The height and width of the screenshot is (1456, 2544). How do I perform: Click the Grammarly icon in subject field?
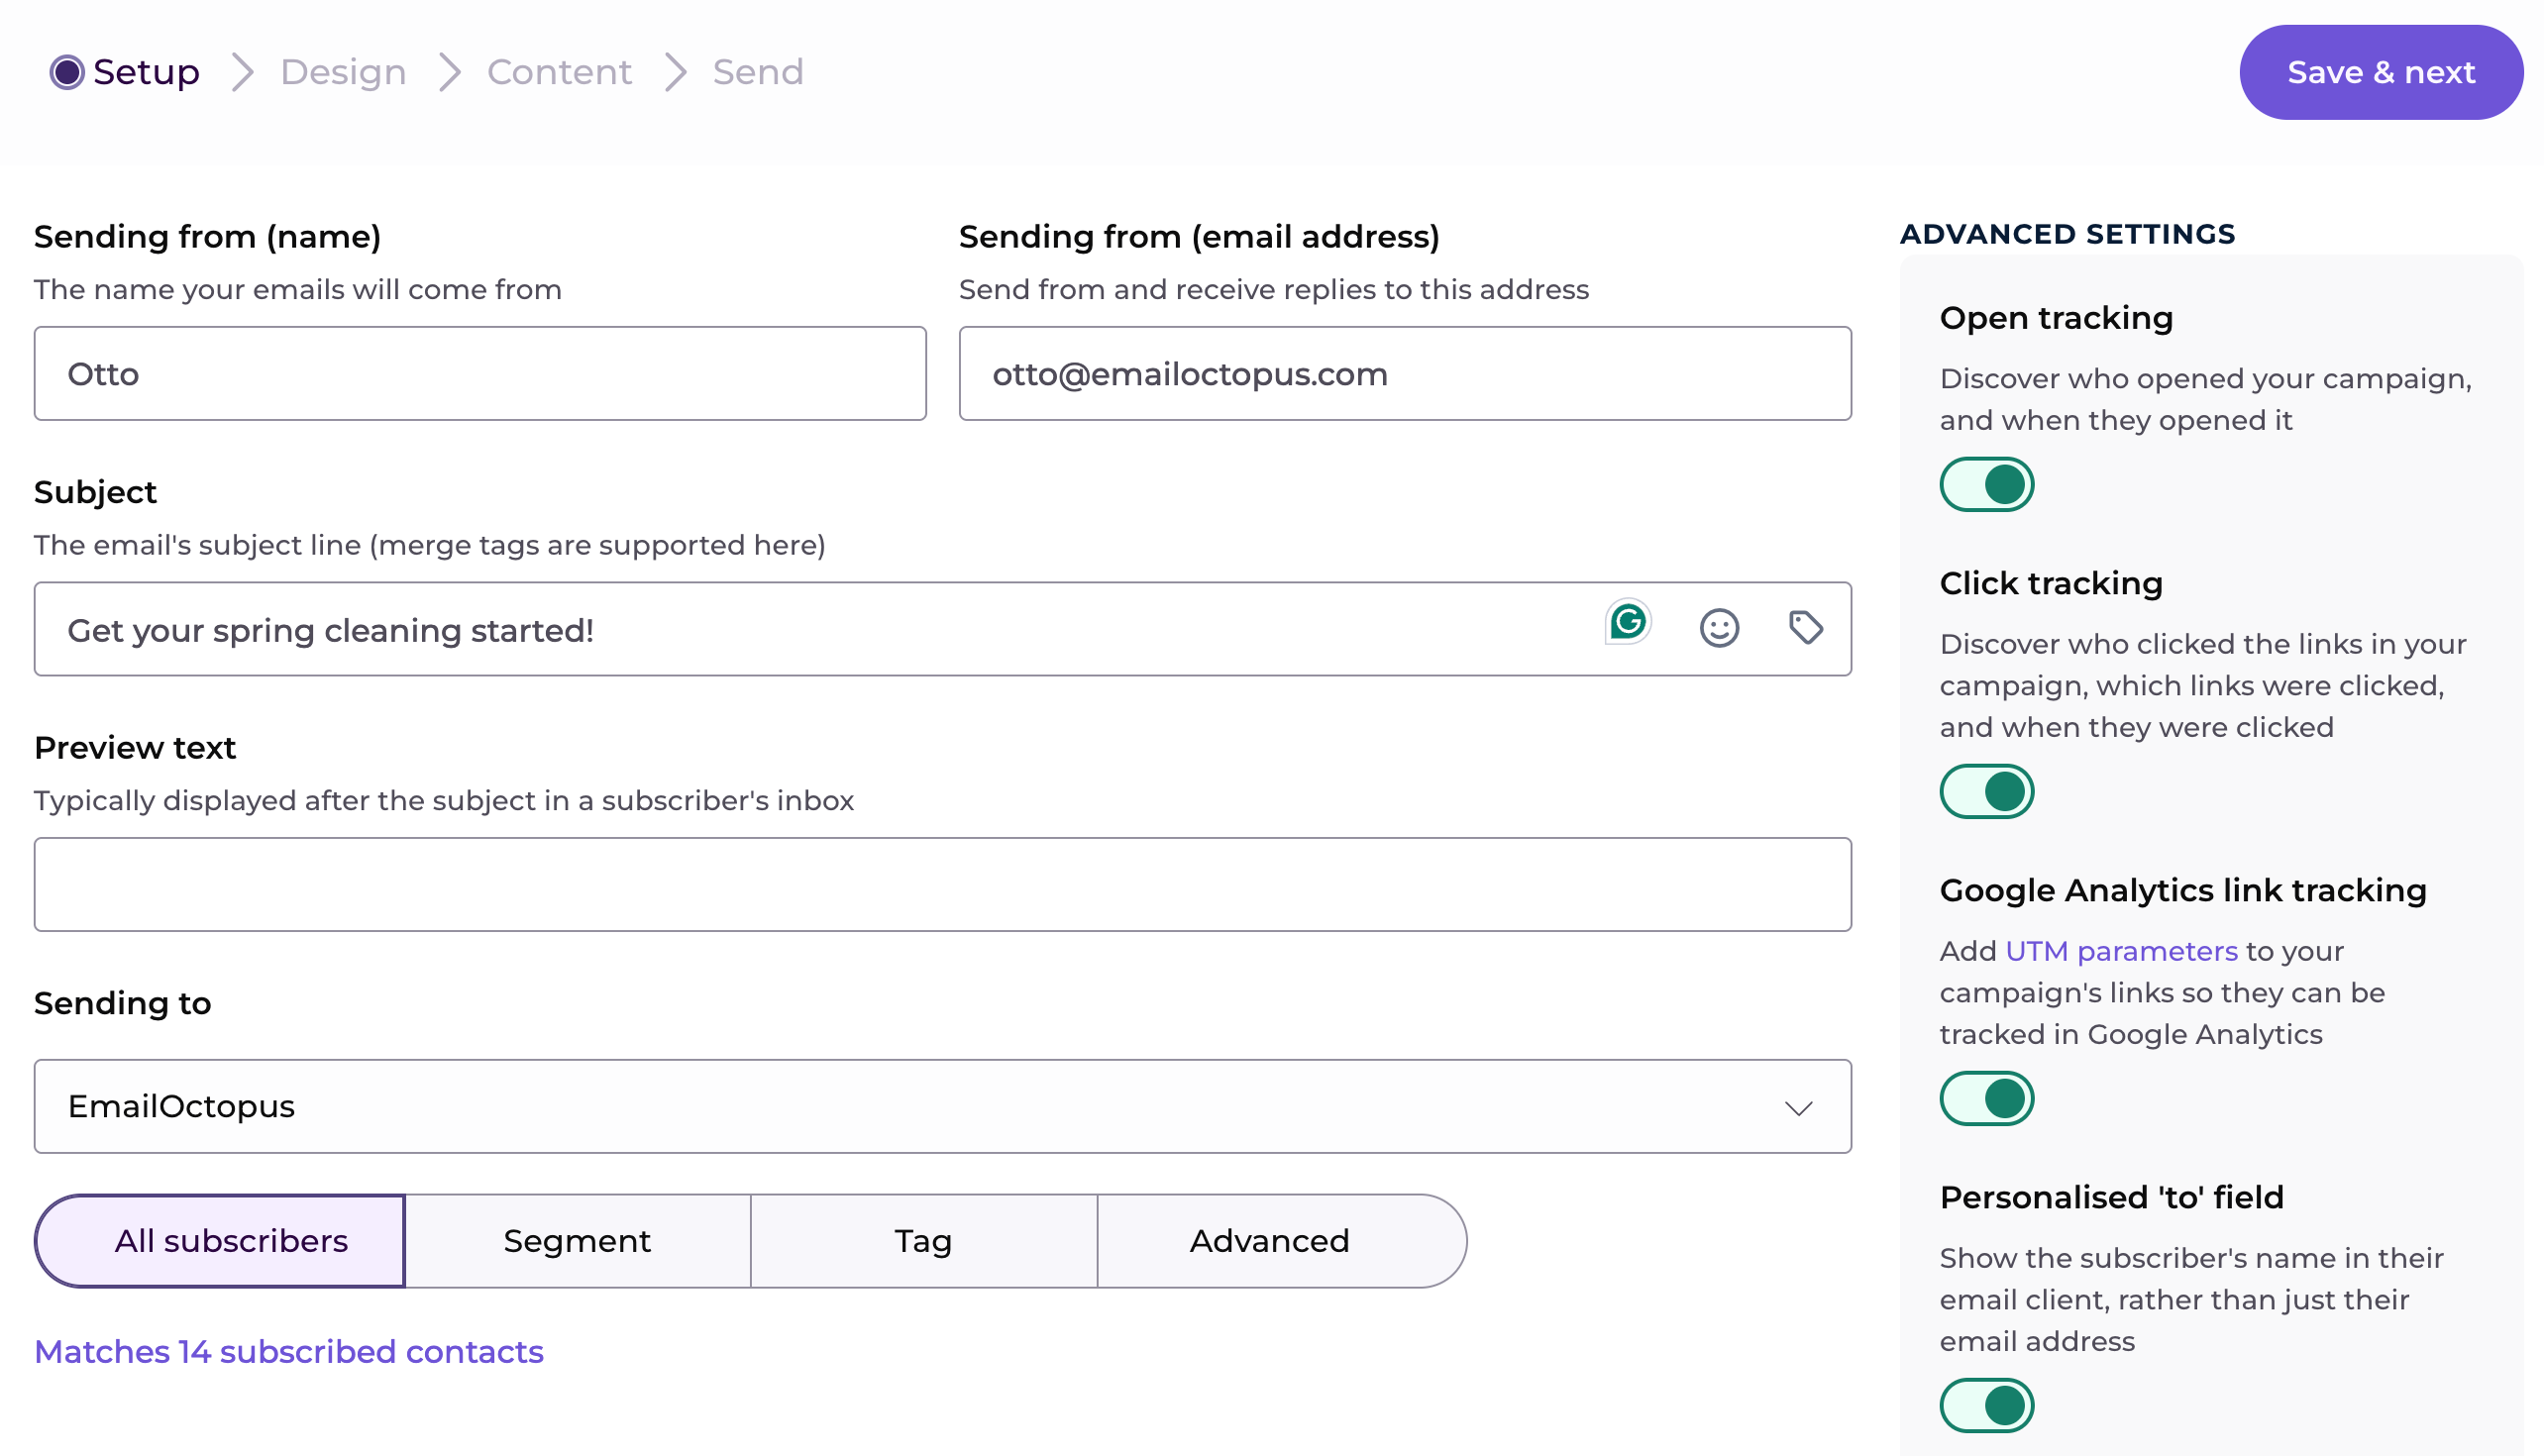coord(1627,622)
